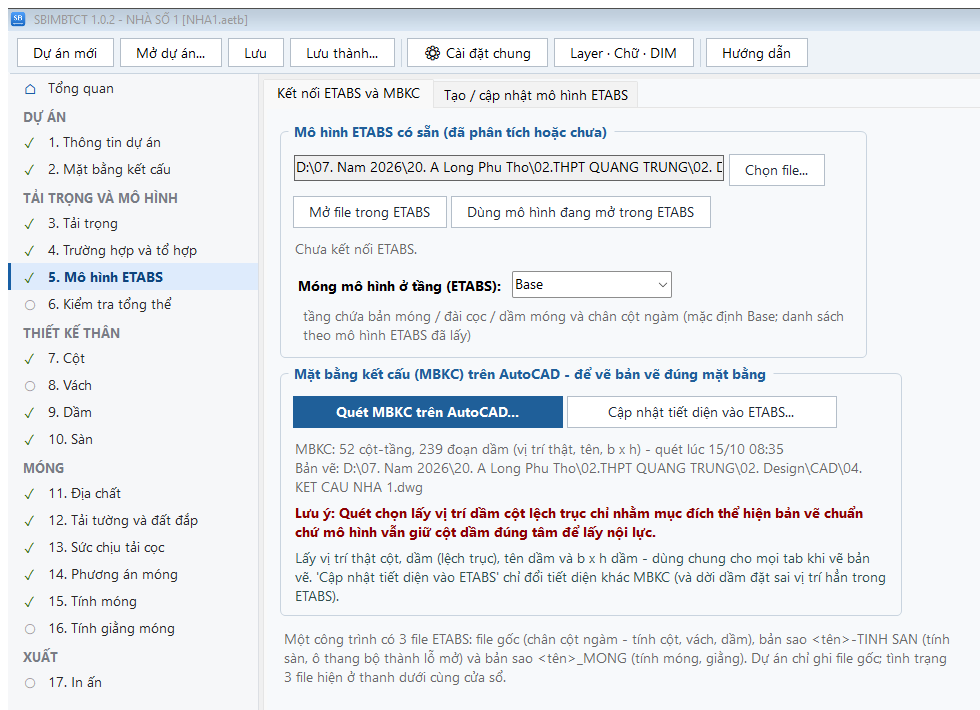Open step 8. Vách design
Image resolution: width=980 pixels, height=710 pixels.
(134, 385)
